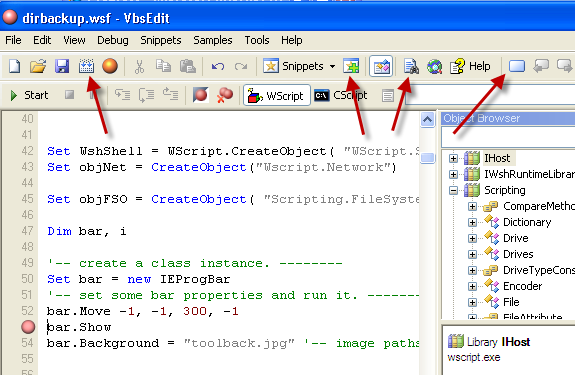Click the Object Browser search field
575x375 pixels.
click(x=508, y=137)
